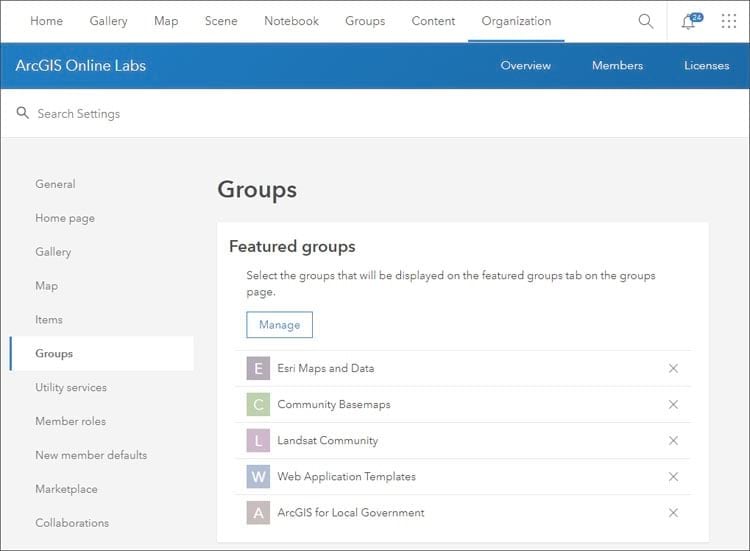This screenshot has height=551, width=750.
Task: Go to the Gallery page in top navigation
Action: click(x=108, y=21)
